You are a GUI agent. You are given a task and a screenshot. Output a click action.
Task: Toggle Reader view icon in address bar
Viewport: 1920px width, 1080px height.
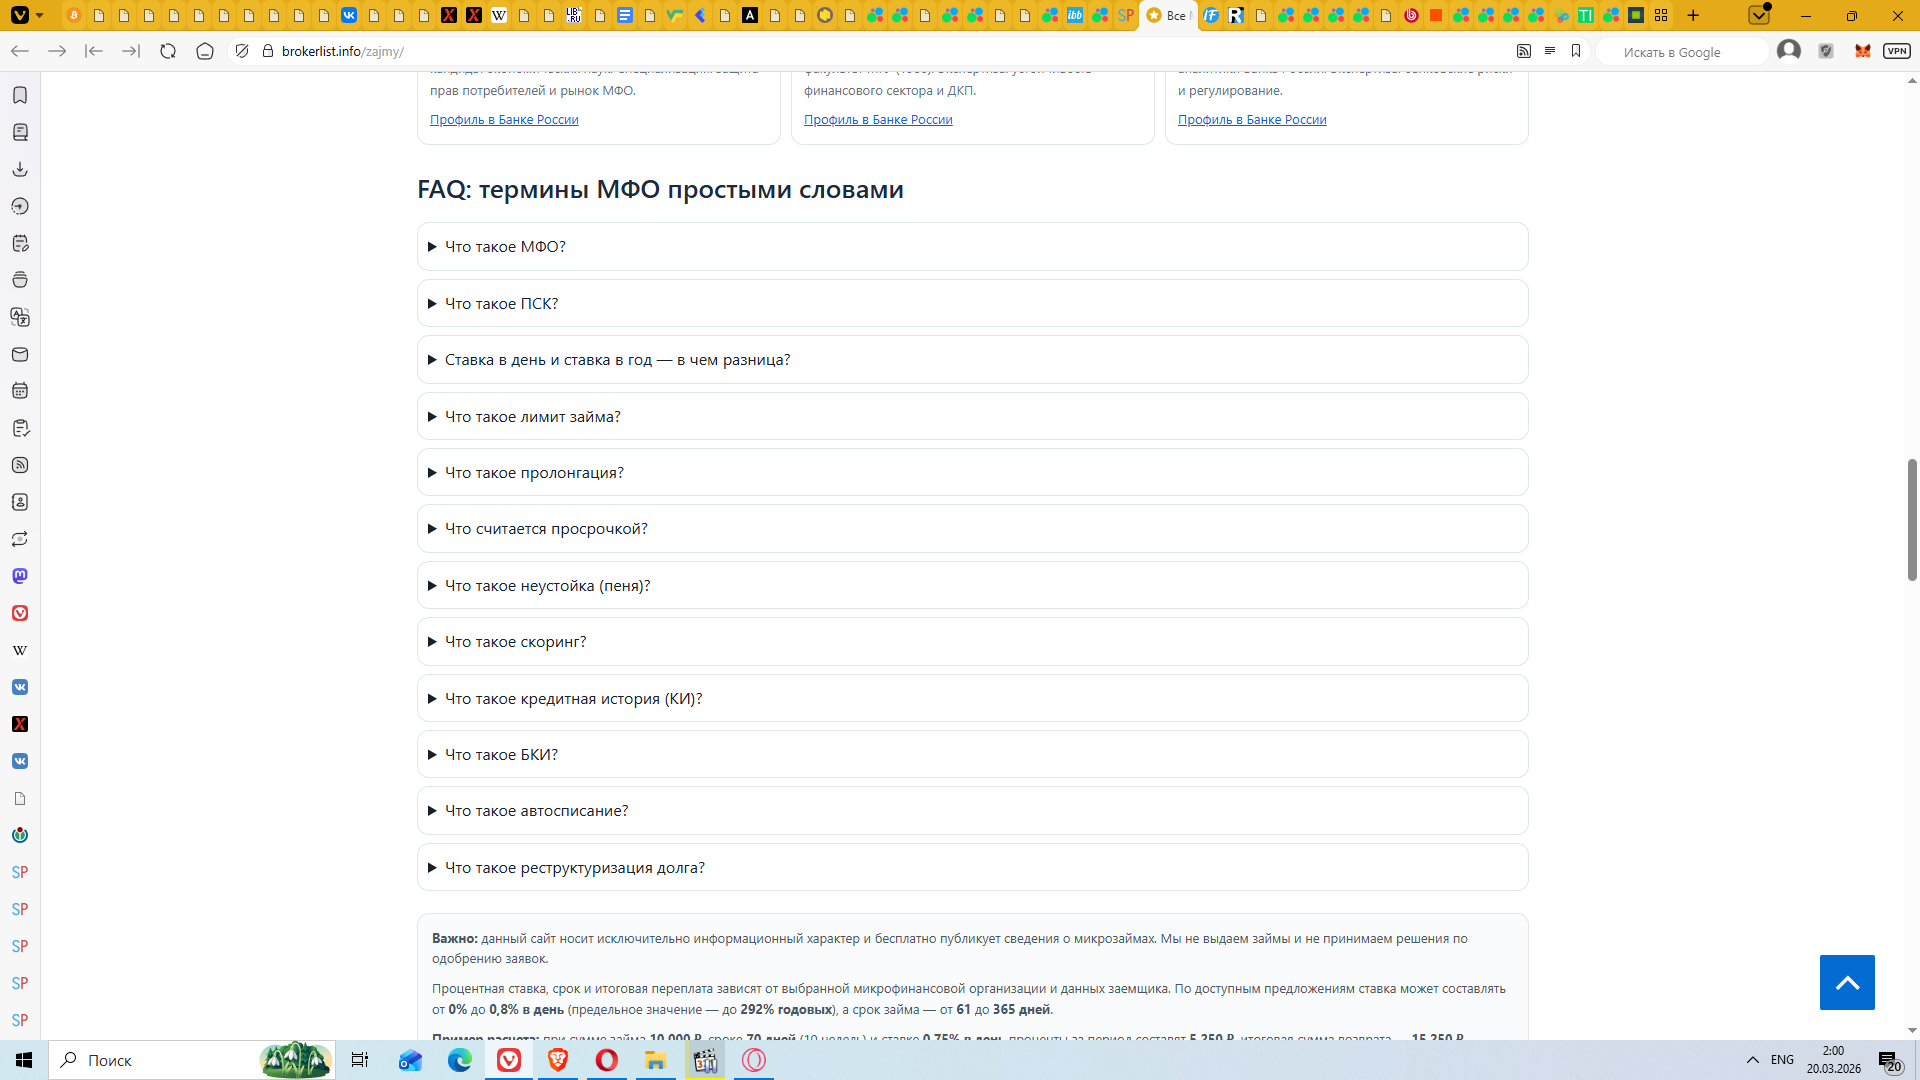[1550, 51]
